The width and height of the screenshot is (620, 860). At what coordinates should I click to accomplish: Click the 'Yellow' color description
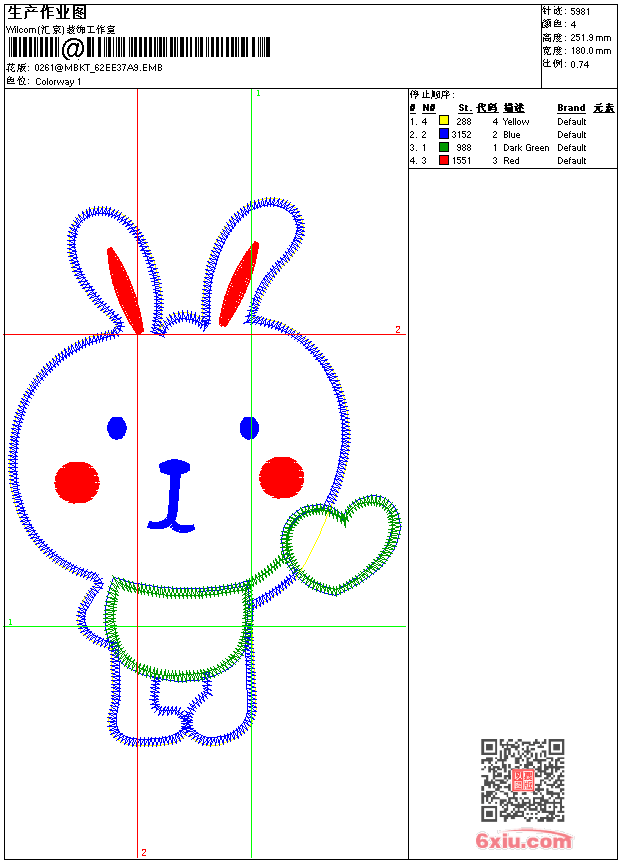click(516, 122)
